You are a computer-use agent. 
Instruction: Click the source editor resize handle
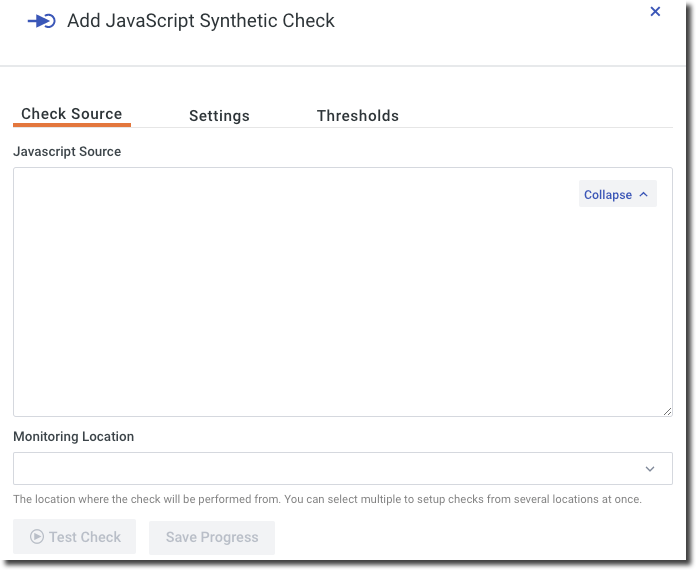(x=667, y=411)
